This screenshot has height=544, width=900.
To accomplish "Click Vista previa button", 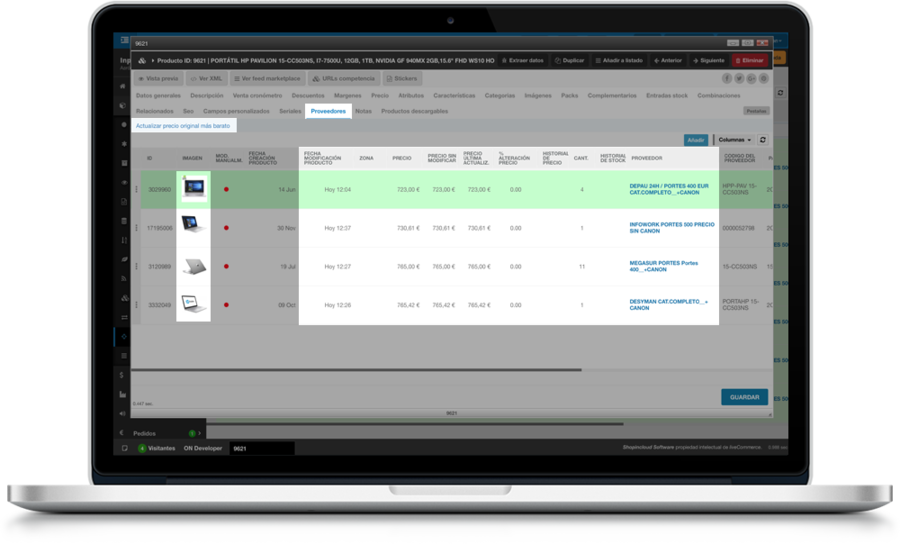I will pos(158,79).
